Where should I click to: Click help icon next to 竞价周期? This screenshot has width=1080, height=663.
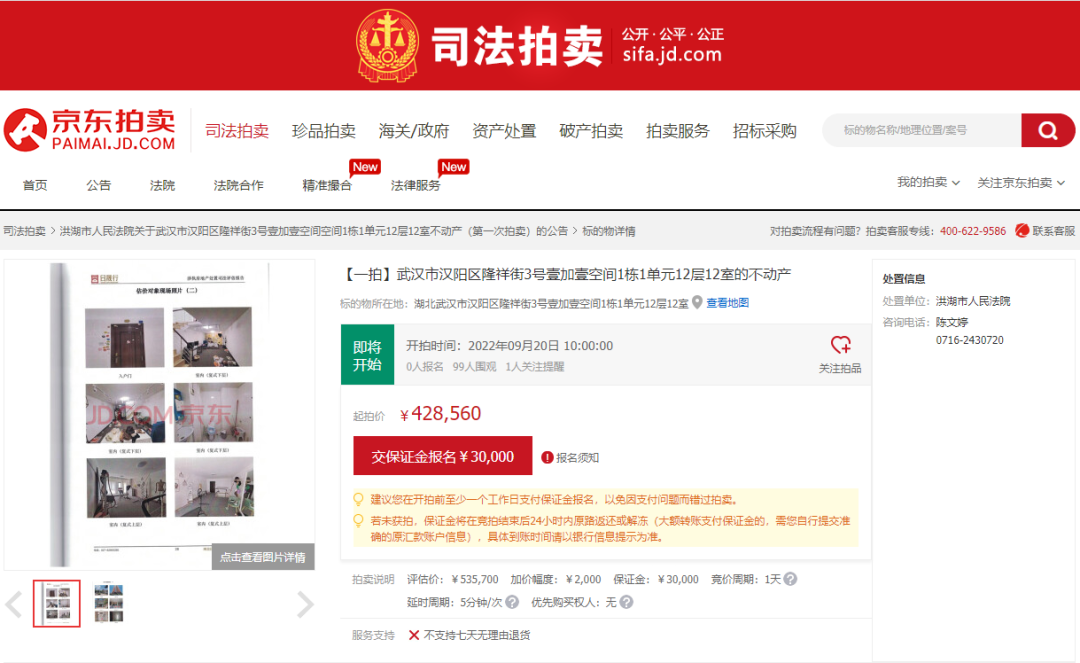(790, 579)
